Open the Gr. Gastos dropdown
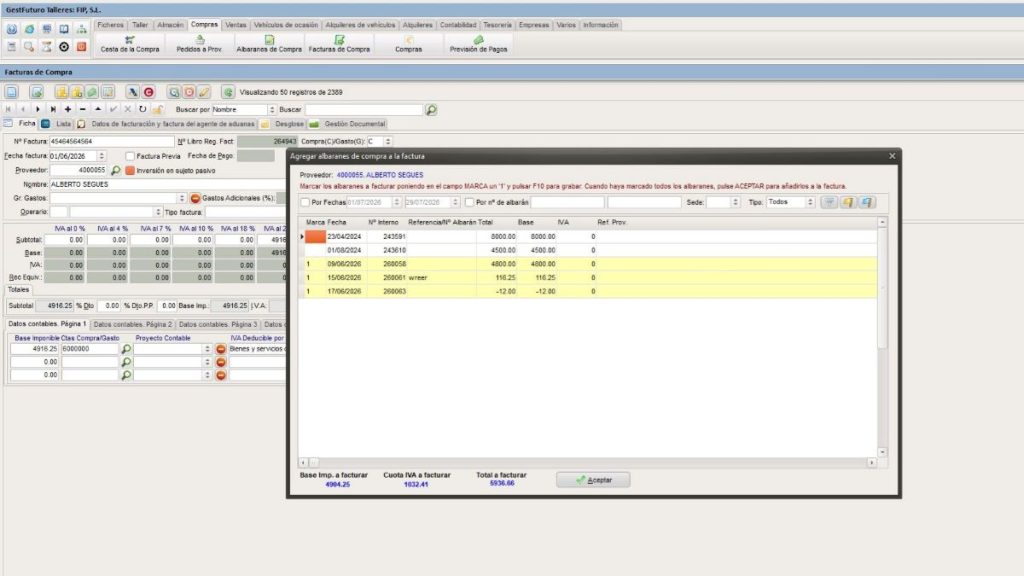 click(182, 198)
